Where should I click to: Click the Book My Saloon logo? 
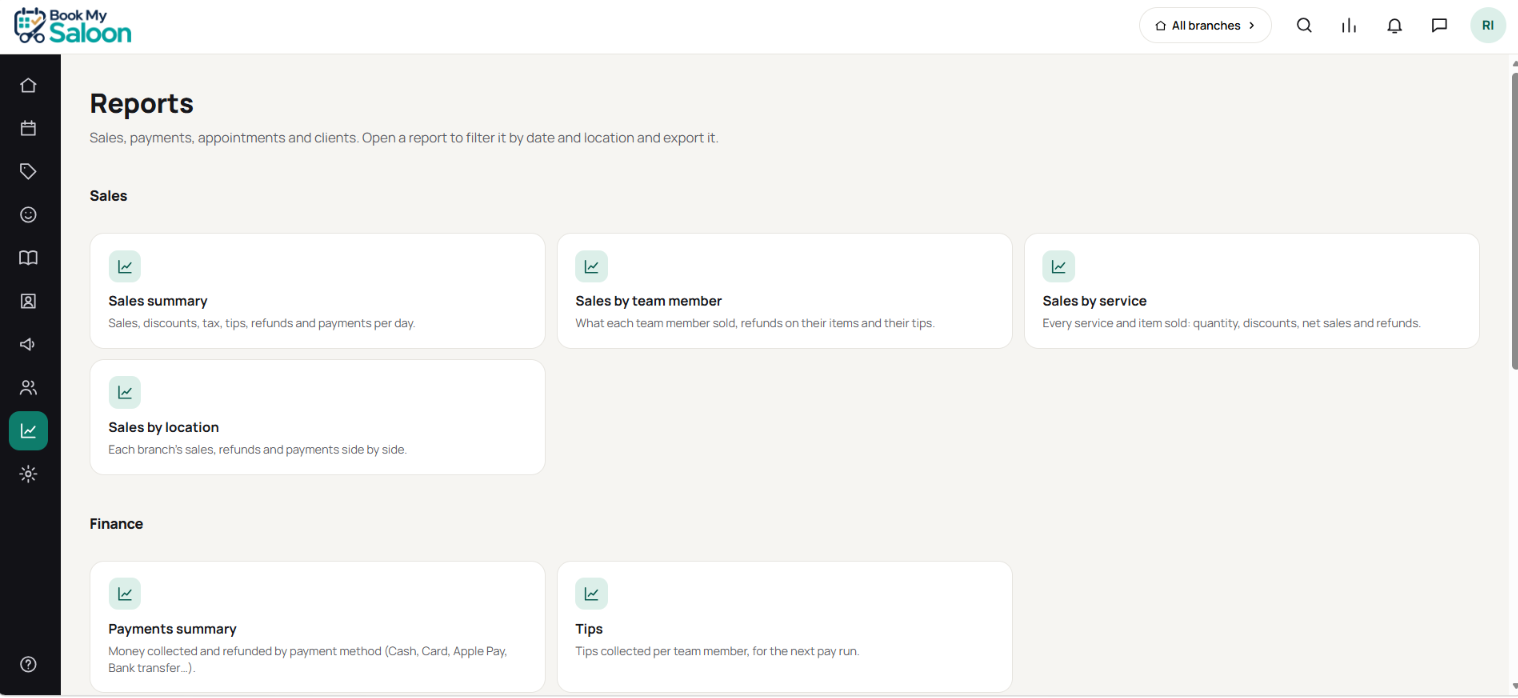73,26
